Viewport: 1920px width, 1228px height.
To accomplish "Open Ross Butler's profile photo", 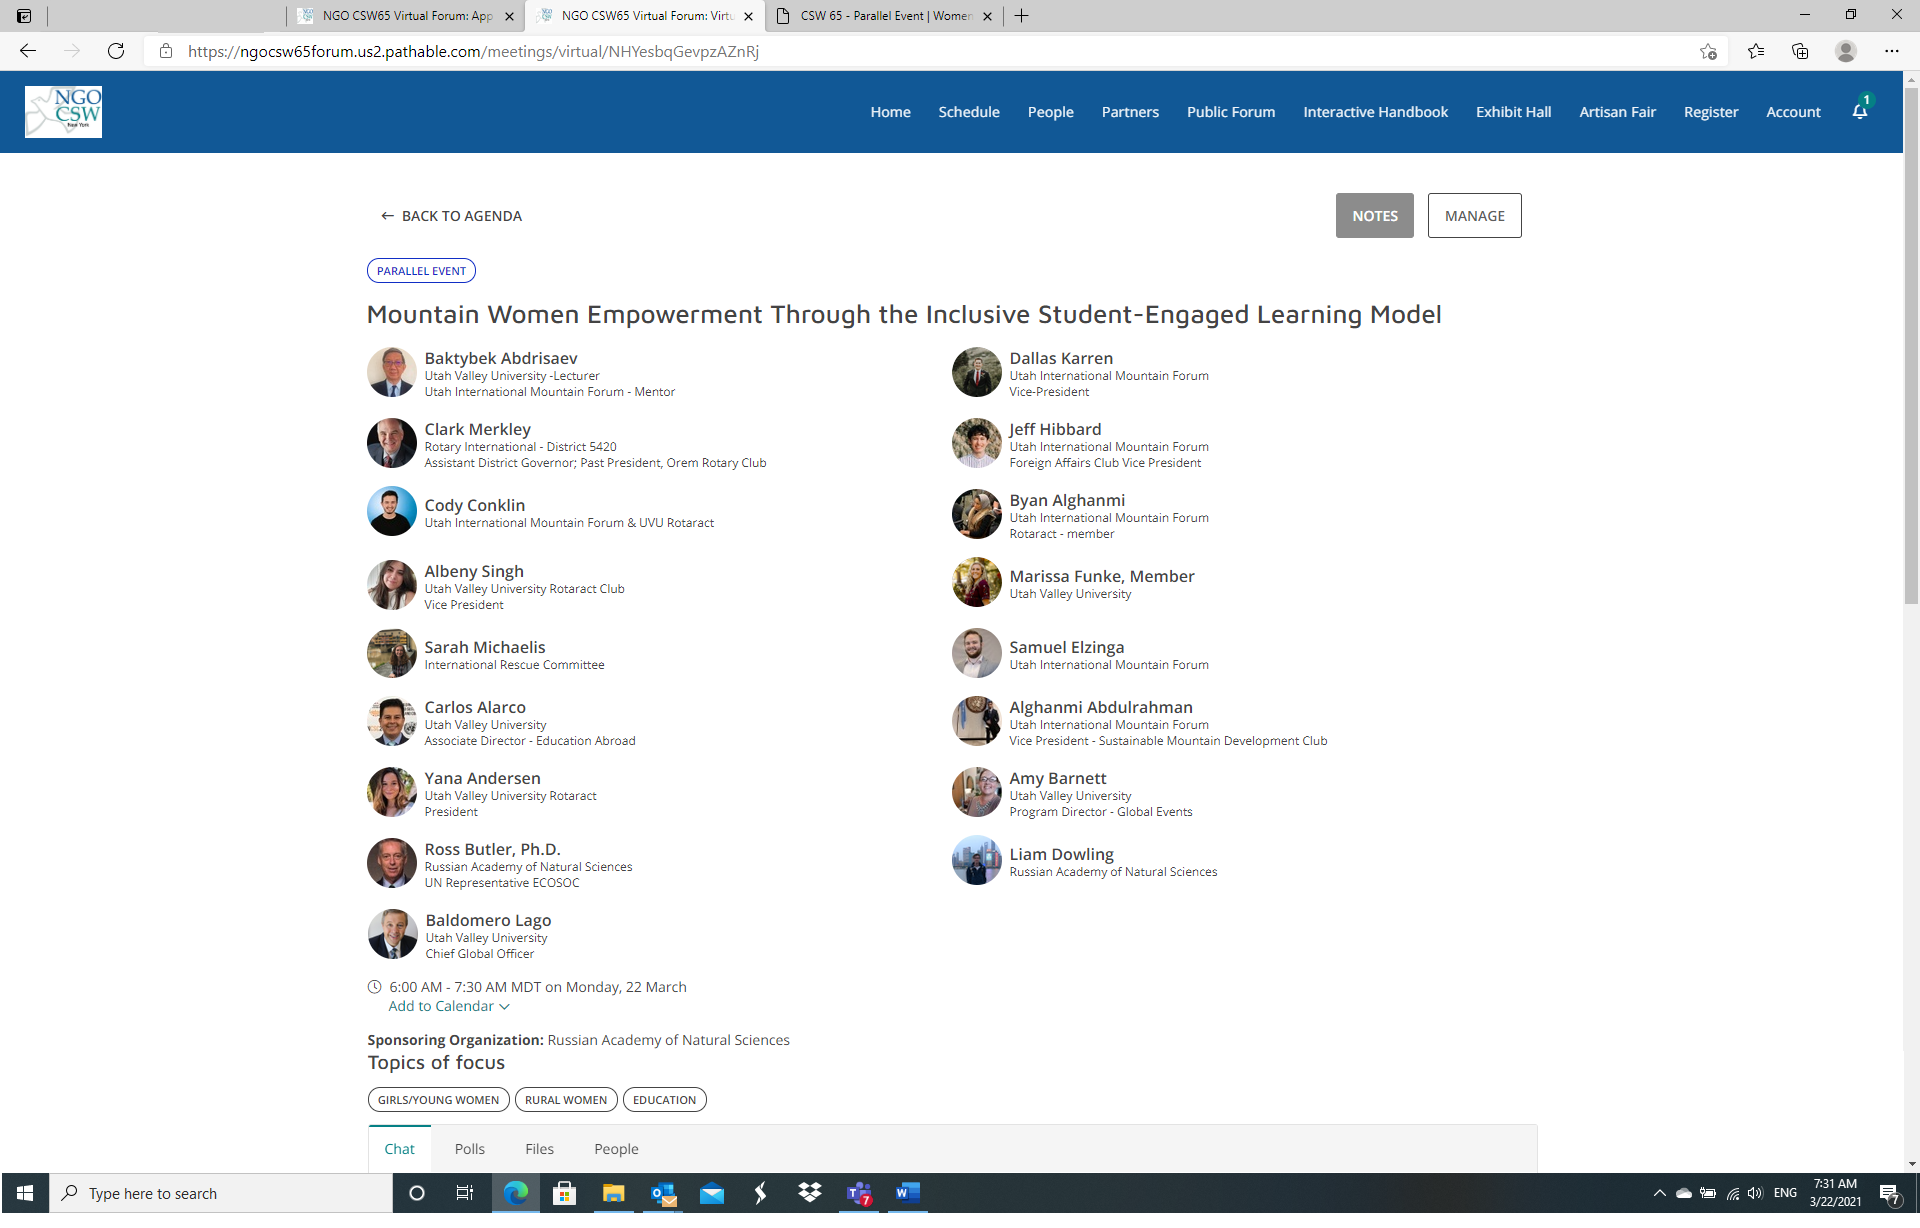I will click(x=392, y=863).
